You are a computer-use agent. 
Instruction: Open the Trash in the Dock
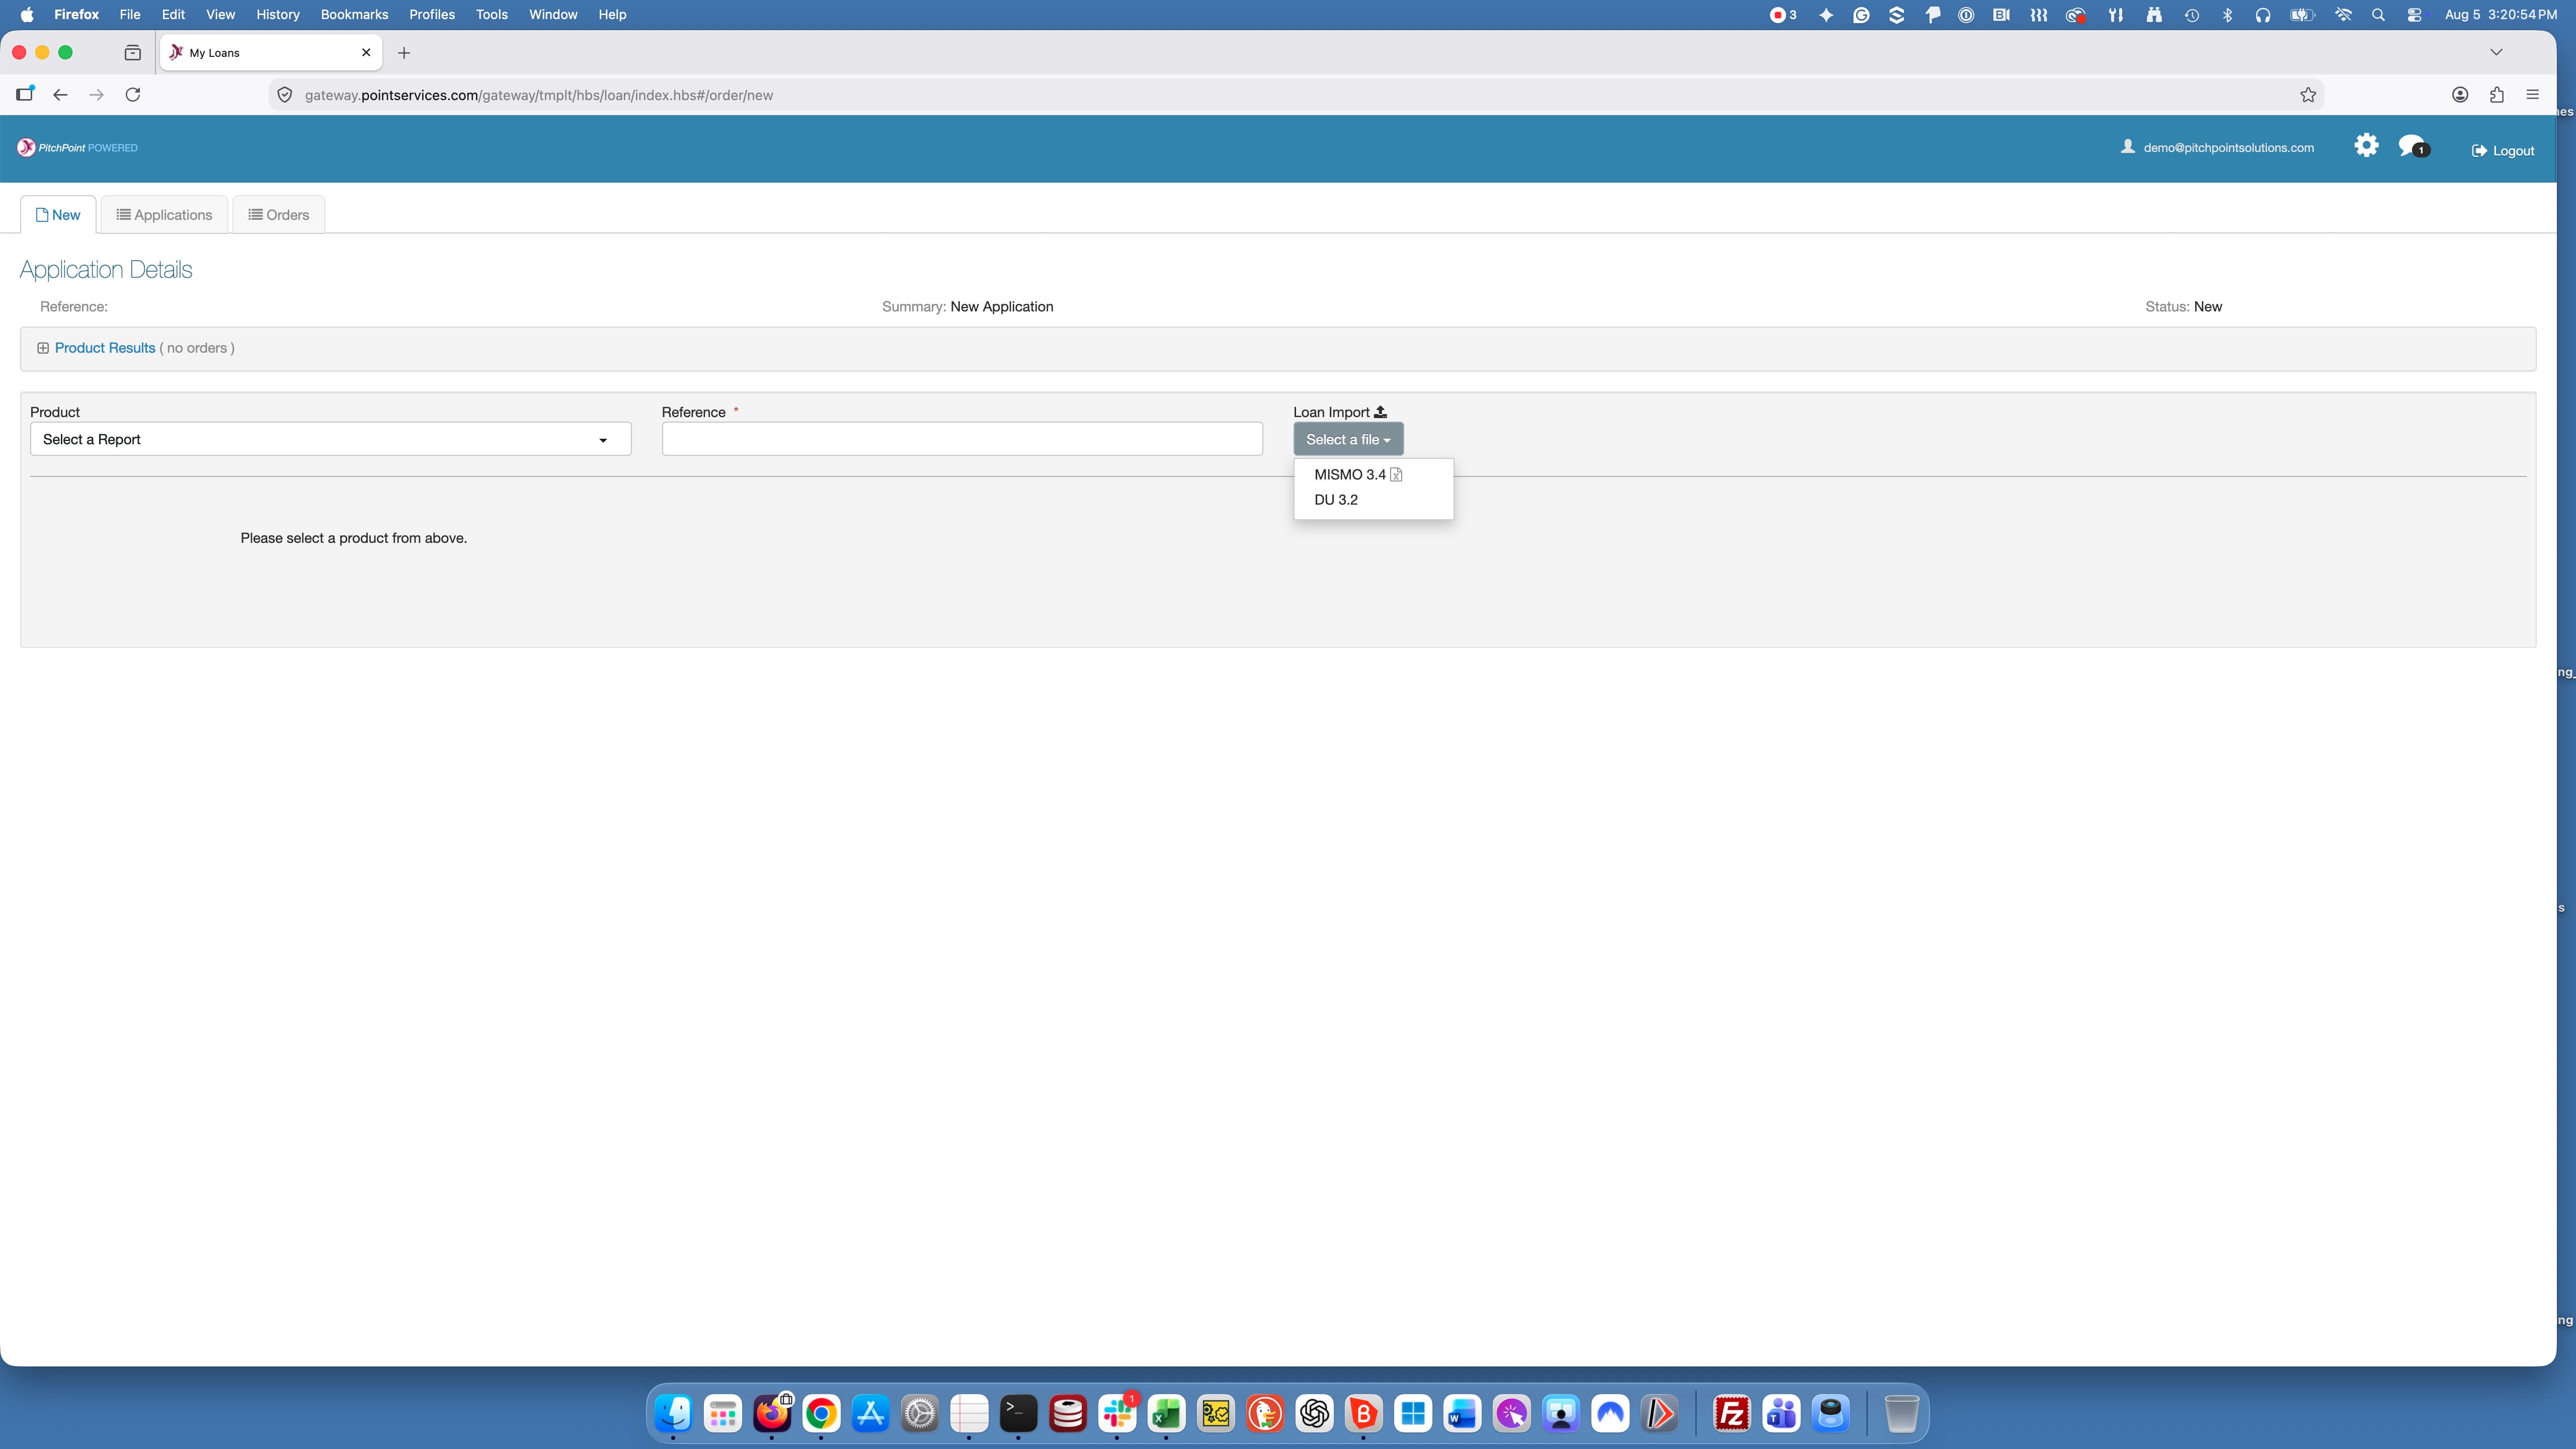click(x=1901, y=1414)
